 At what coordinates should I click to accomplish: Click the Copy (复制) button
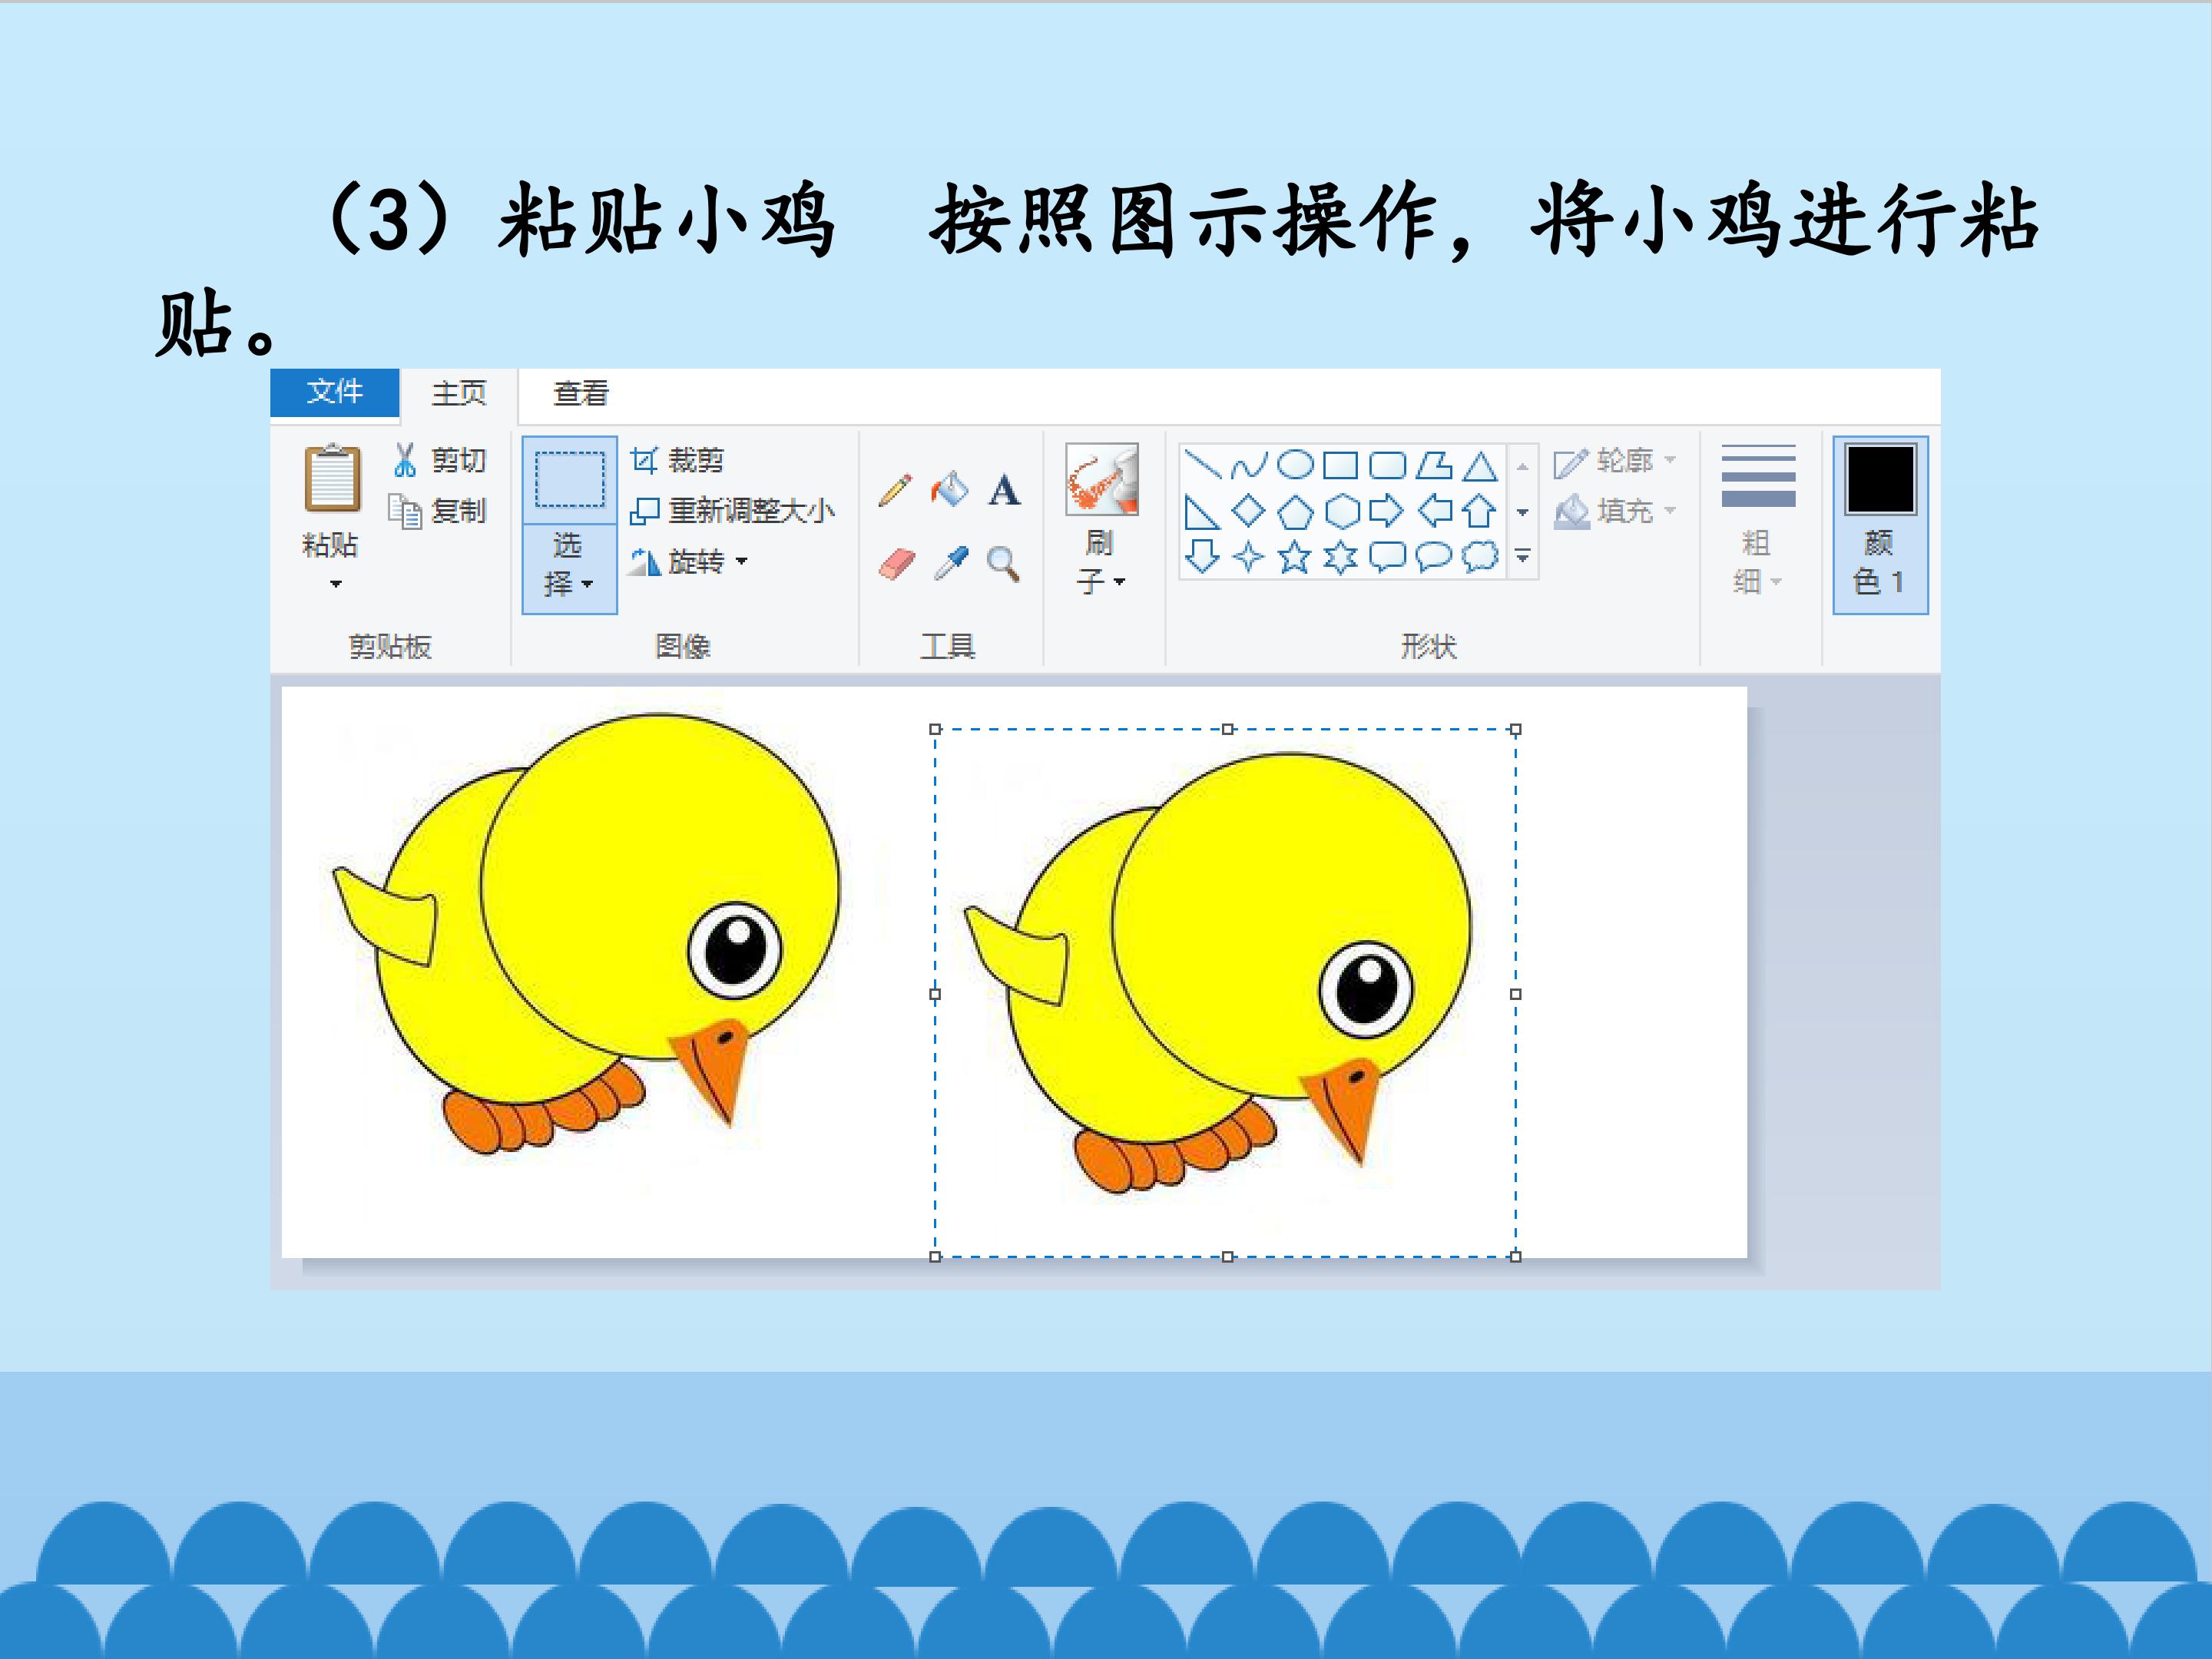(438, 511)
